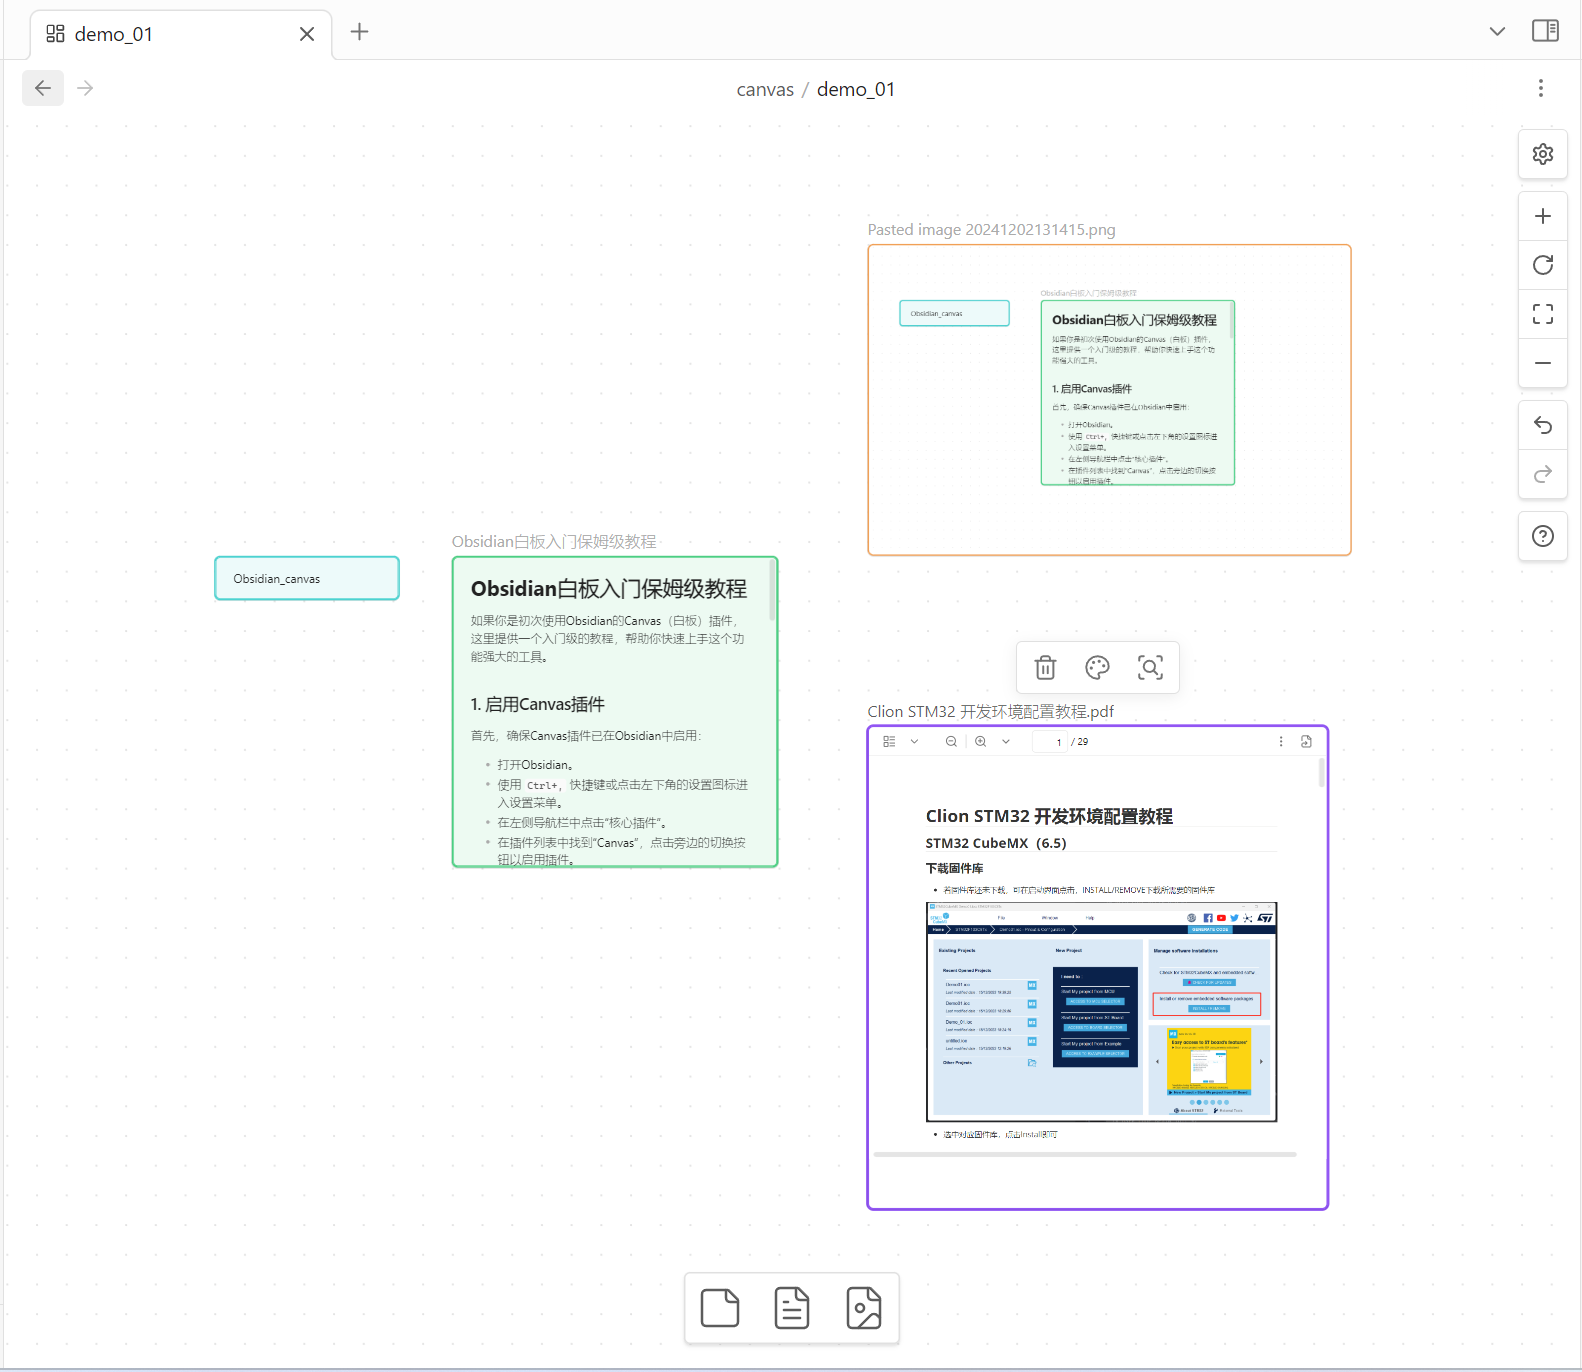This screenshot has height=1372, width=1582.
Task: Expand PDF sidebar options chevron
Action: click(x=914, y=742)
